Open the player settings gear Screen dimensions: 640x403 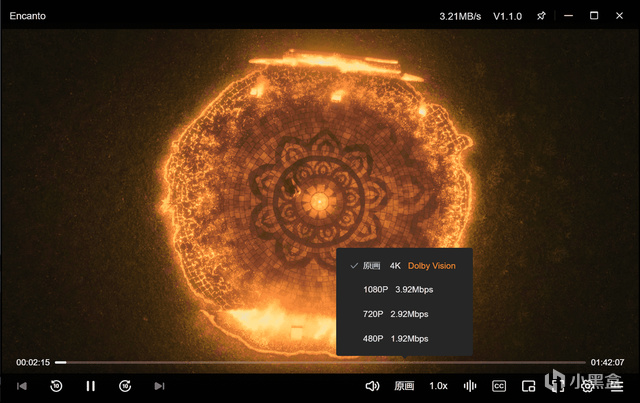(x=588, y=386)
